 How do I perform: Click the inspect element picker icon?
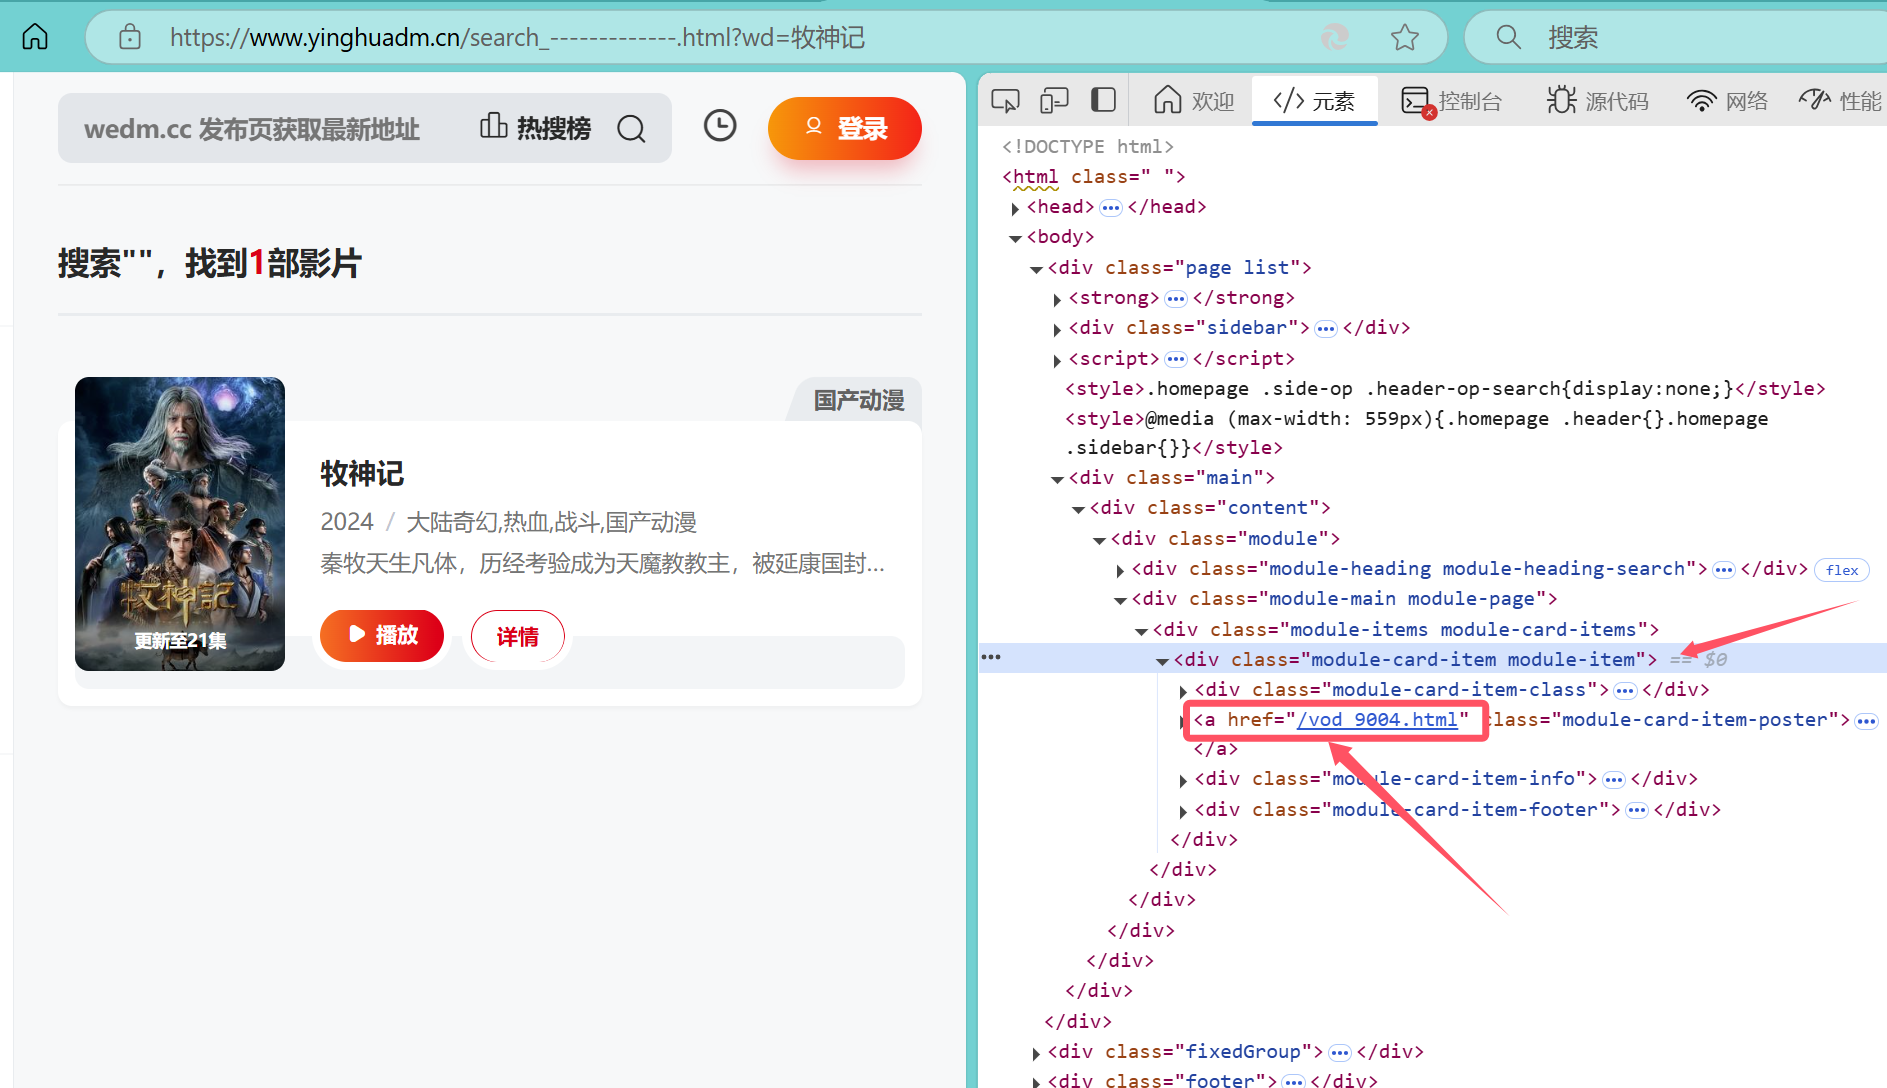[x=1005, y=101]
